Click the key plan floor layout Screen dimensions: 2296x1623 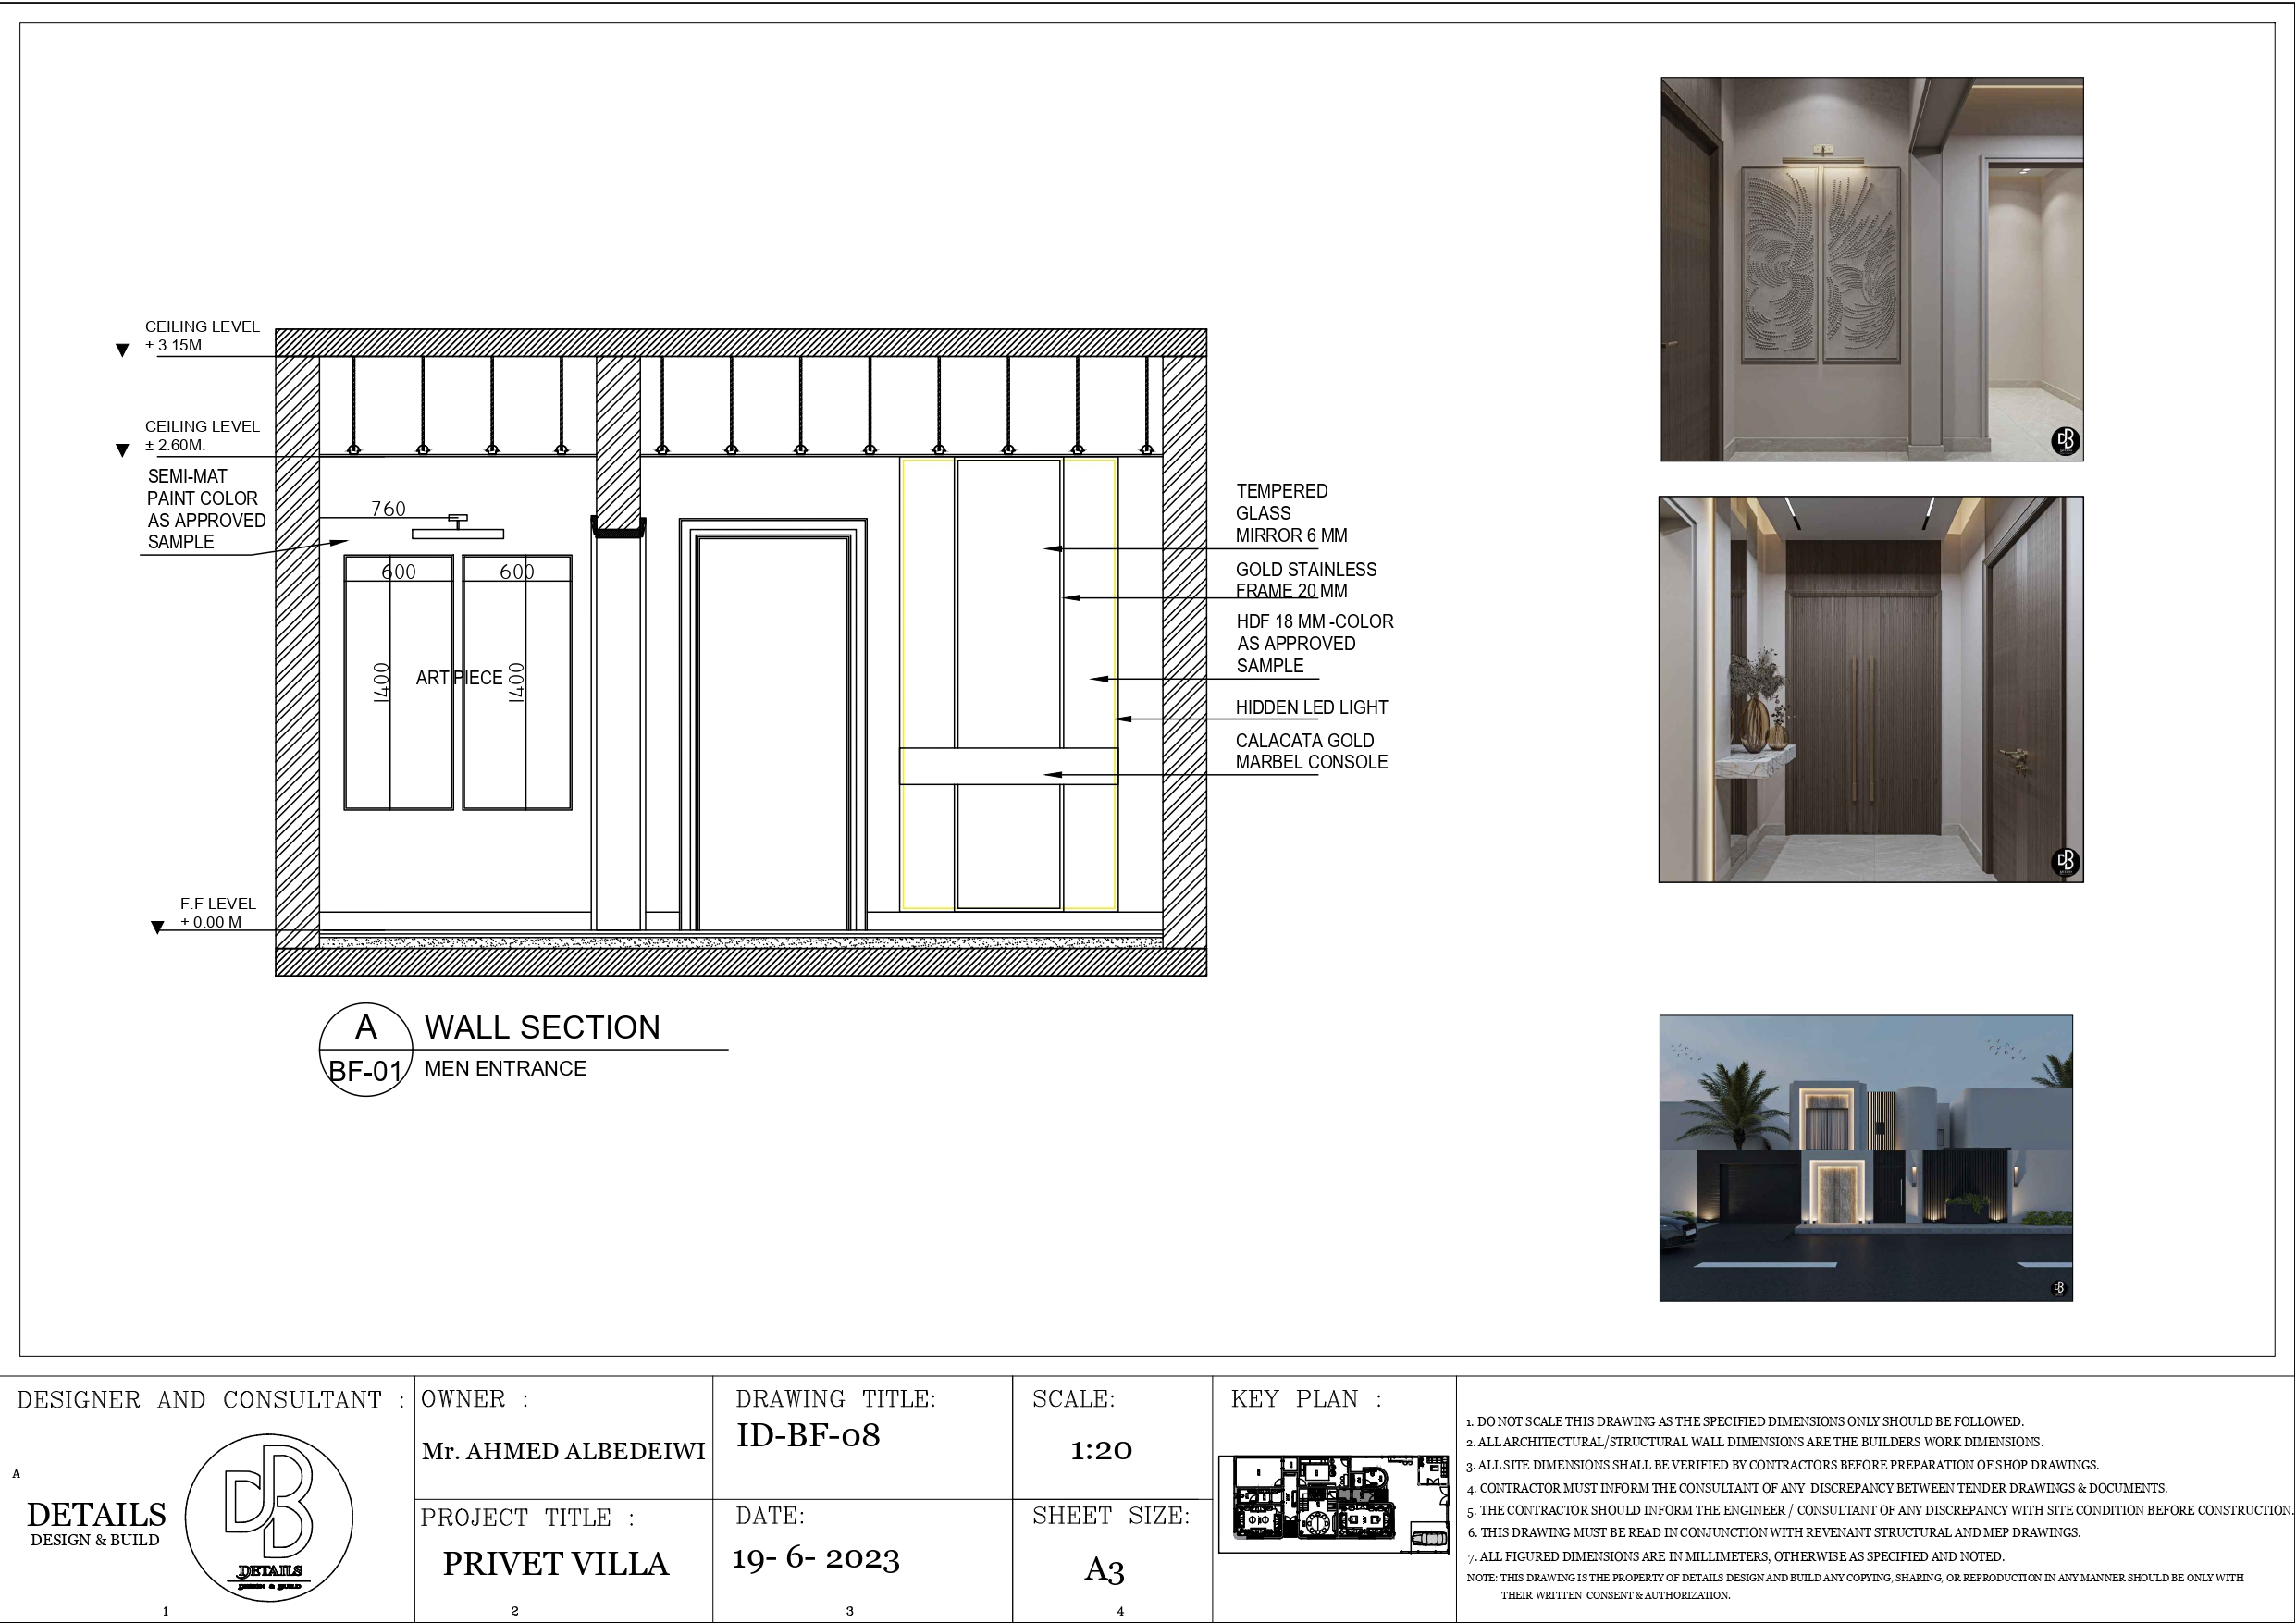[x=1334, y=1503]
